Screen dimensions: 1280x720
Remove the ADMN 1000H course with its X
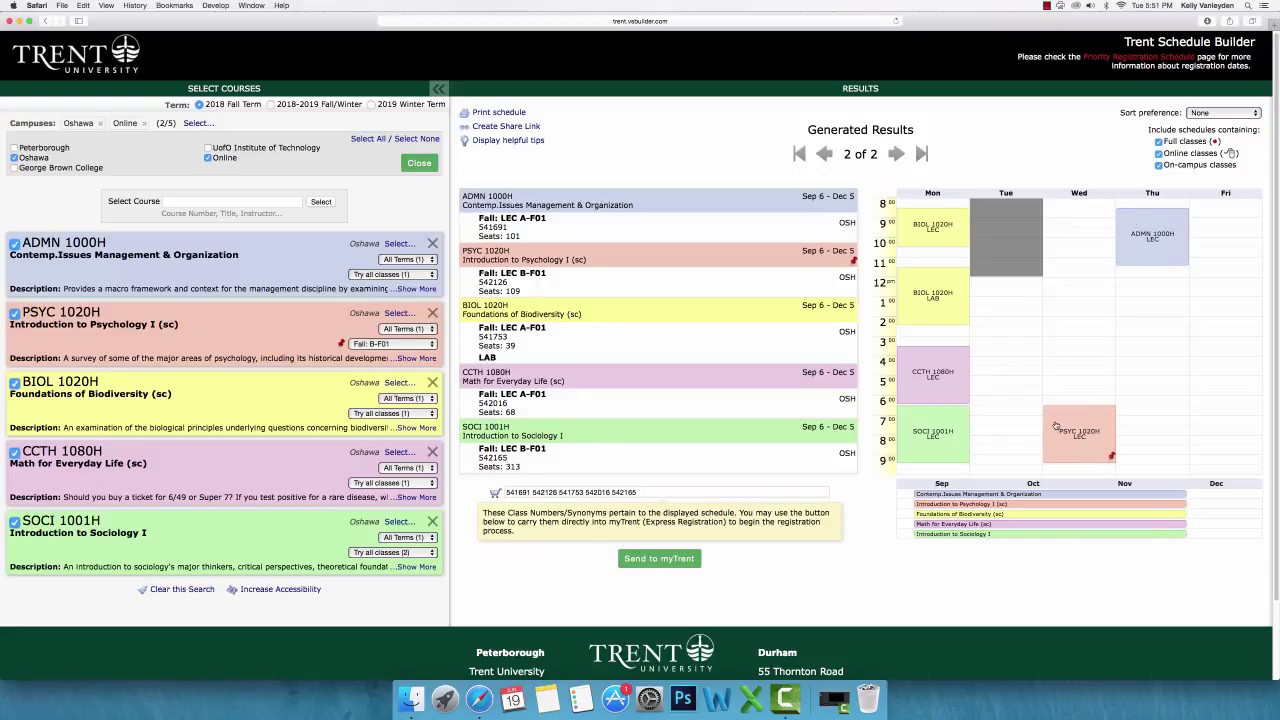pos(432,243)
